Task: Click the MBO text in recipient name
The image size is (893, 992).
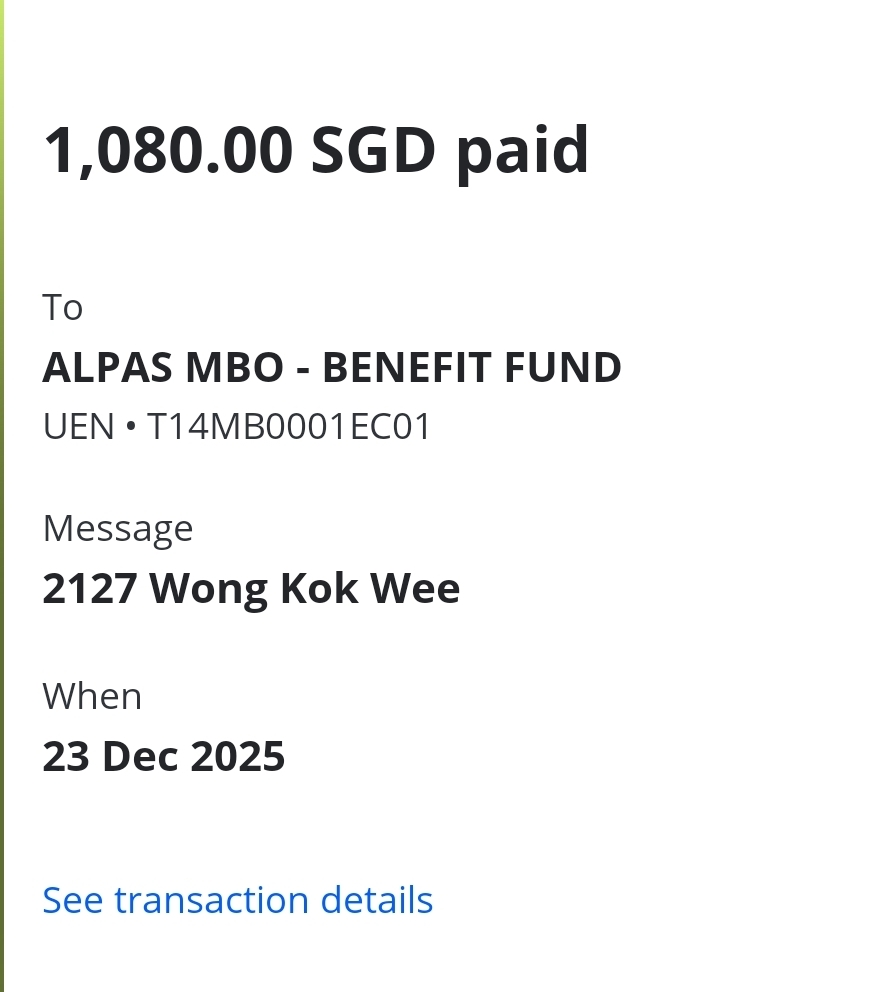Action: tap(235, 367)
